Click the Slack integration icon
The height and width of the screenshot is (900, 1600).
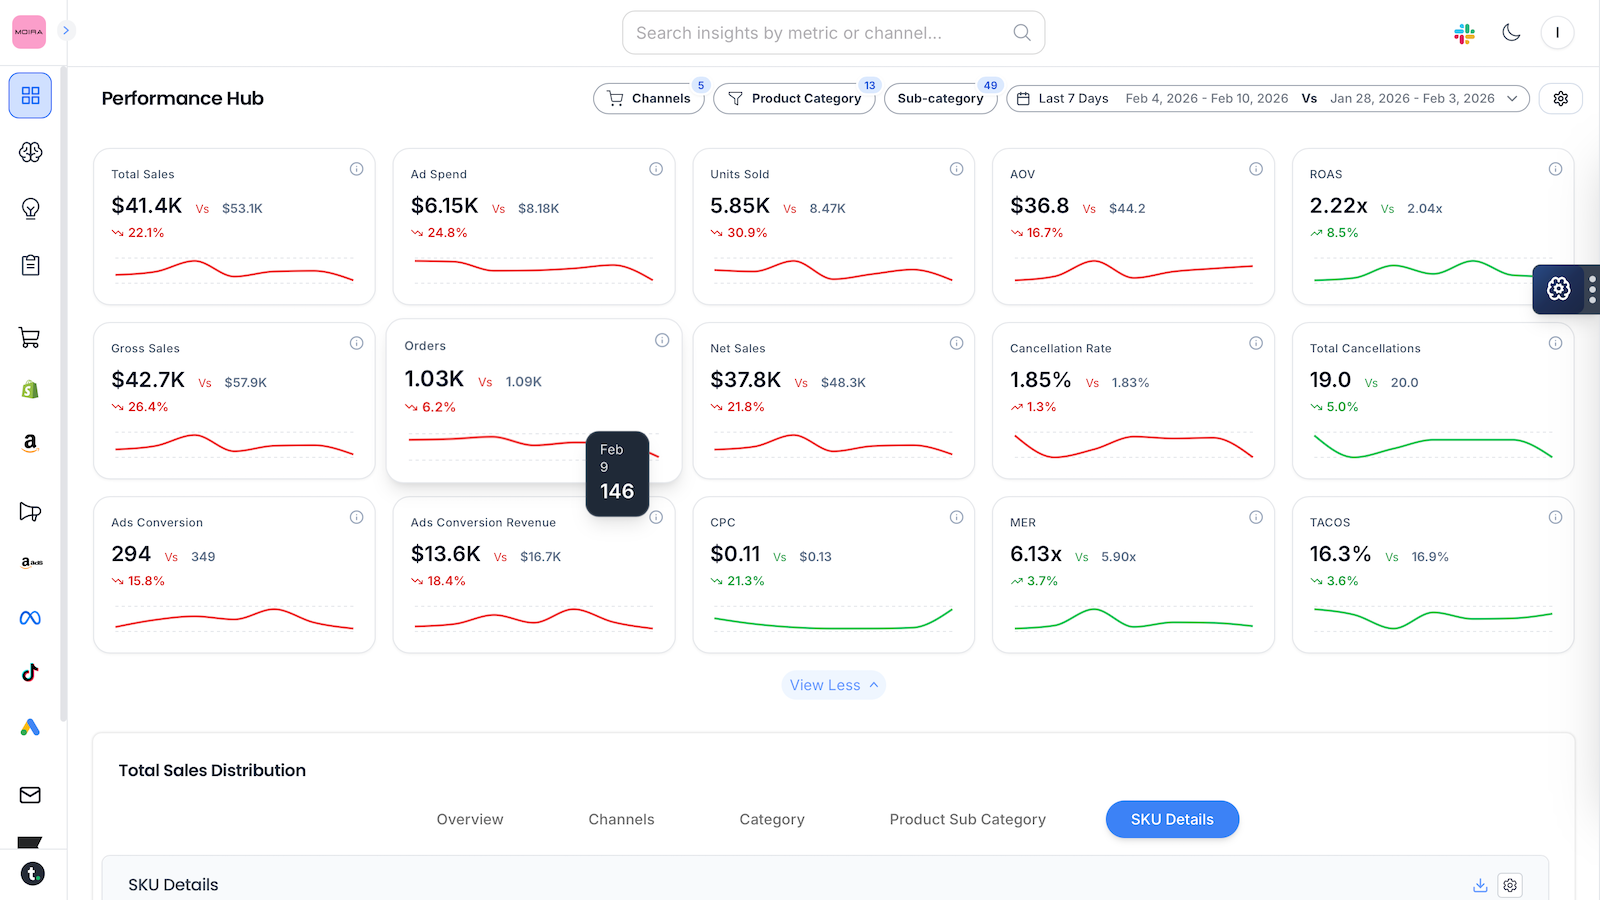(1463, 33)
